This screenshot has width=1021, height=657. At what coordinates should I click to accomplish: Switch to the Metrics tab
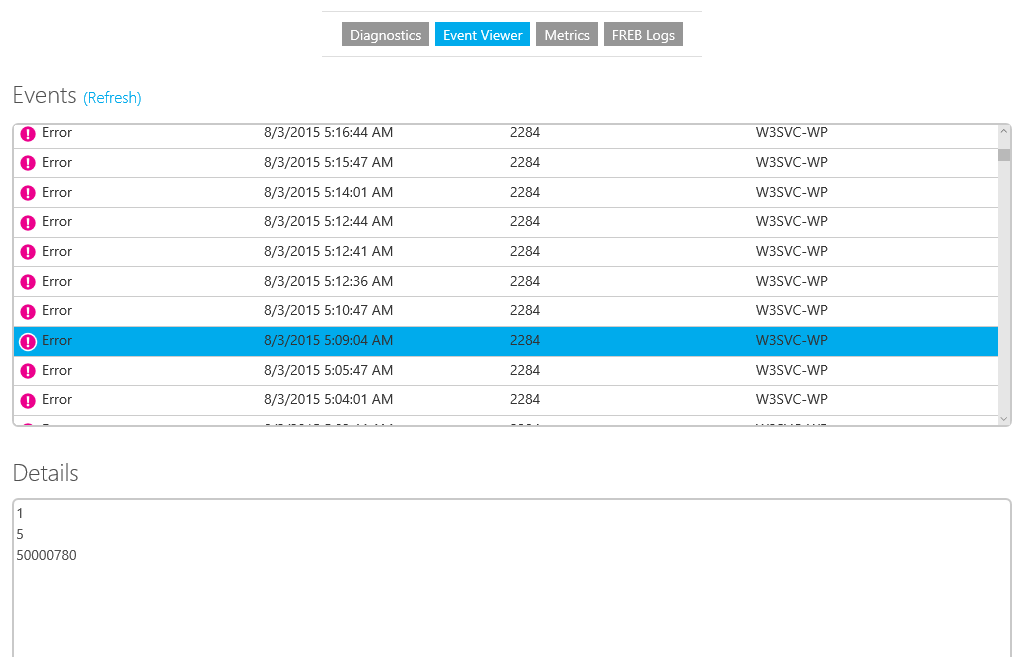click(x=567, y=35)
